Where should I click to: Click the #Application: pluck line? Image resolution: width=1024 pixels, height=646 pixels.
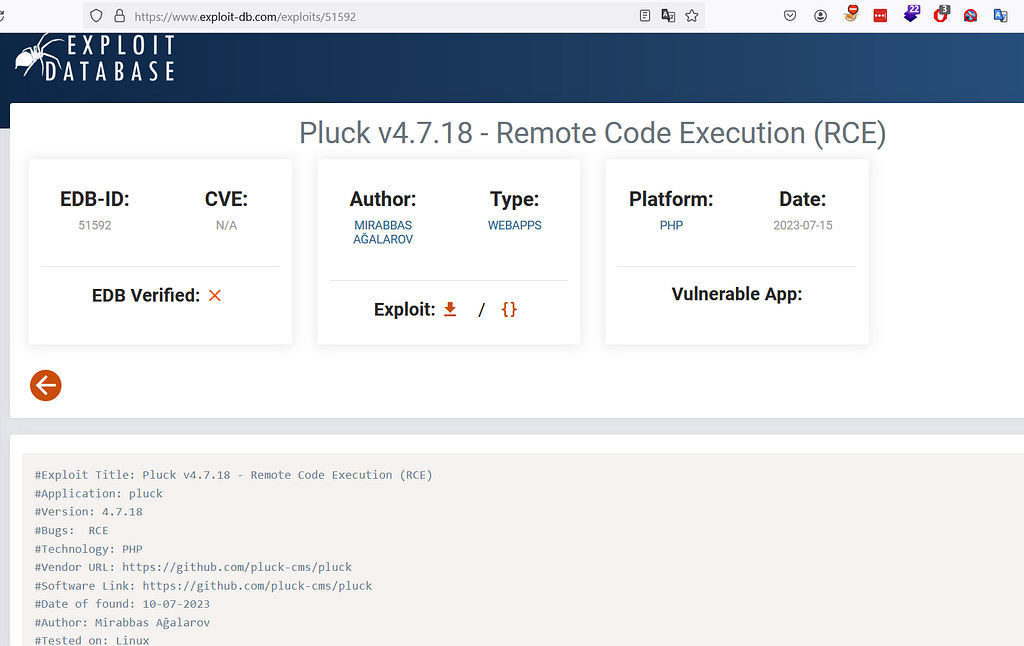[99, 493]
